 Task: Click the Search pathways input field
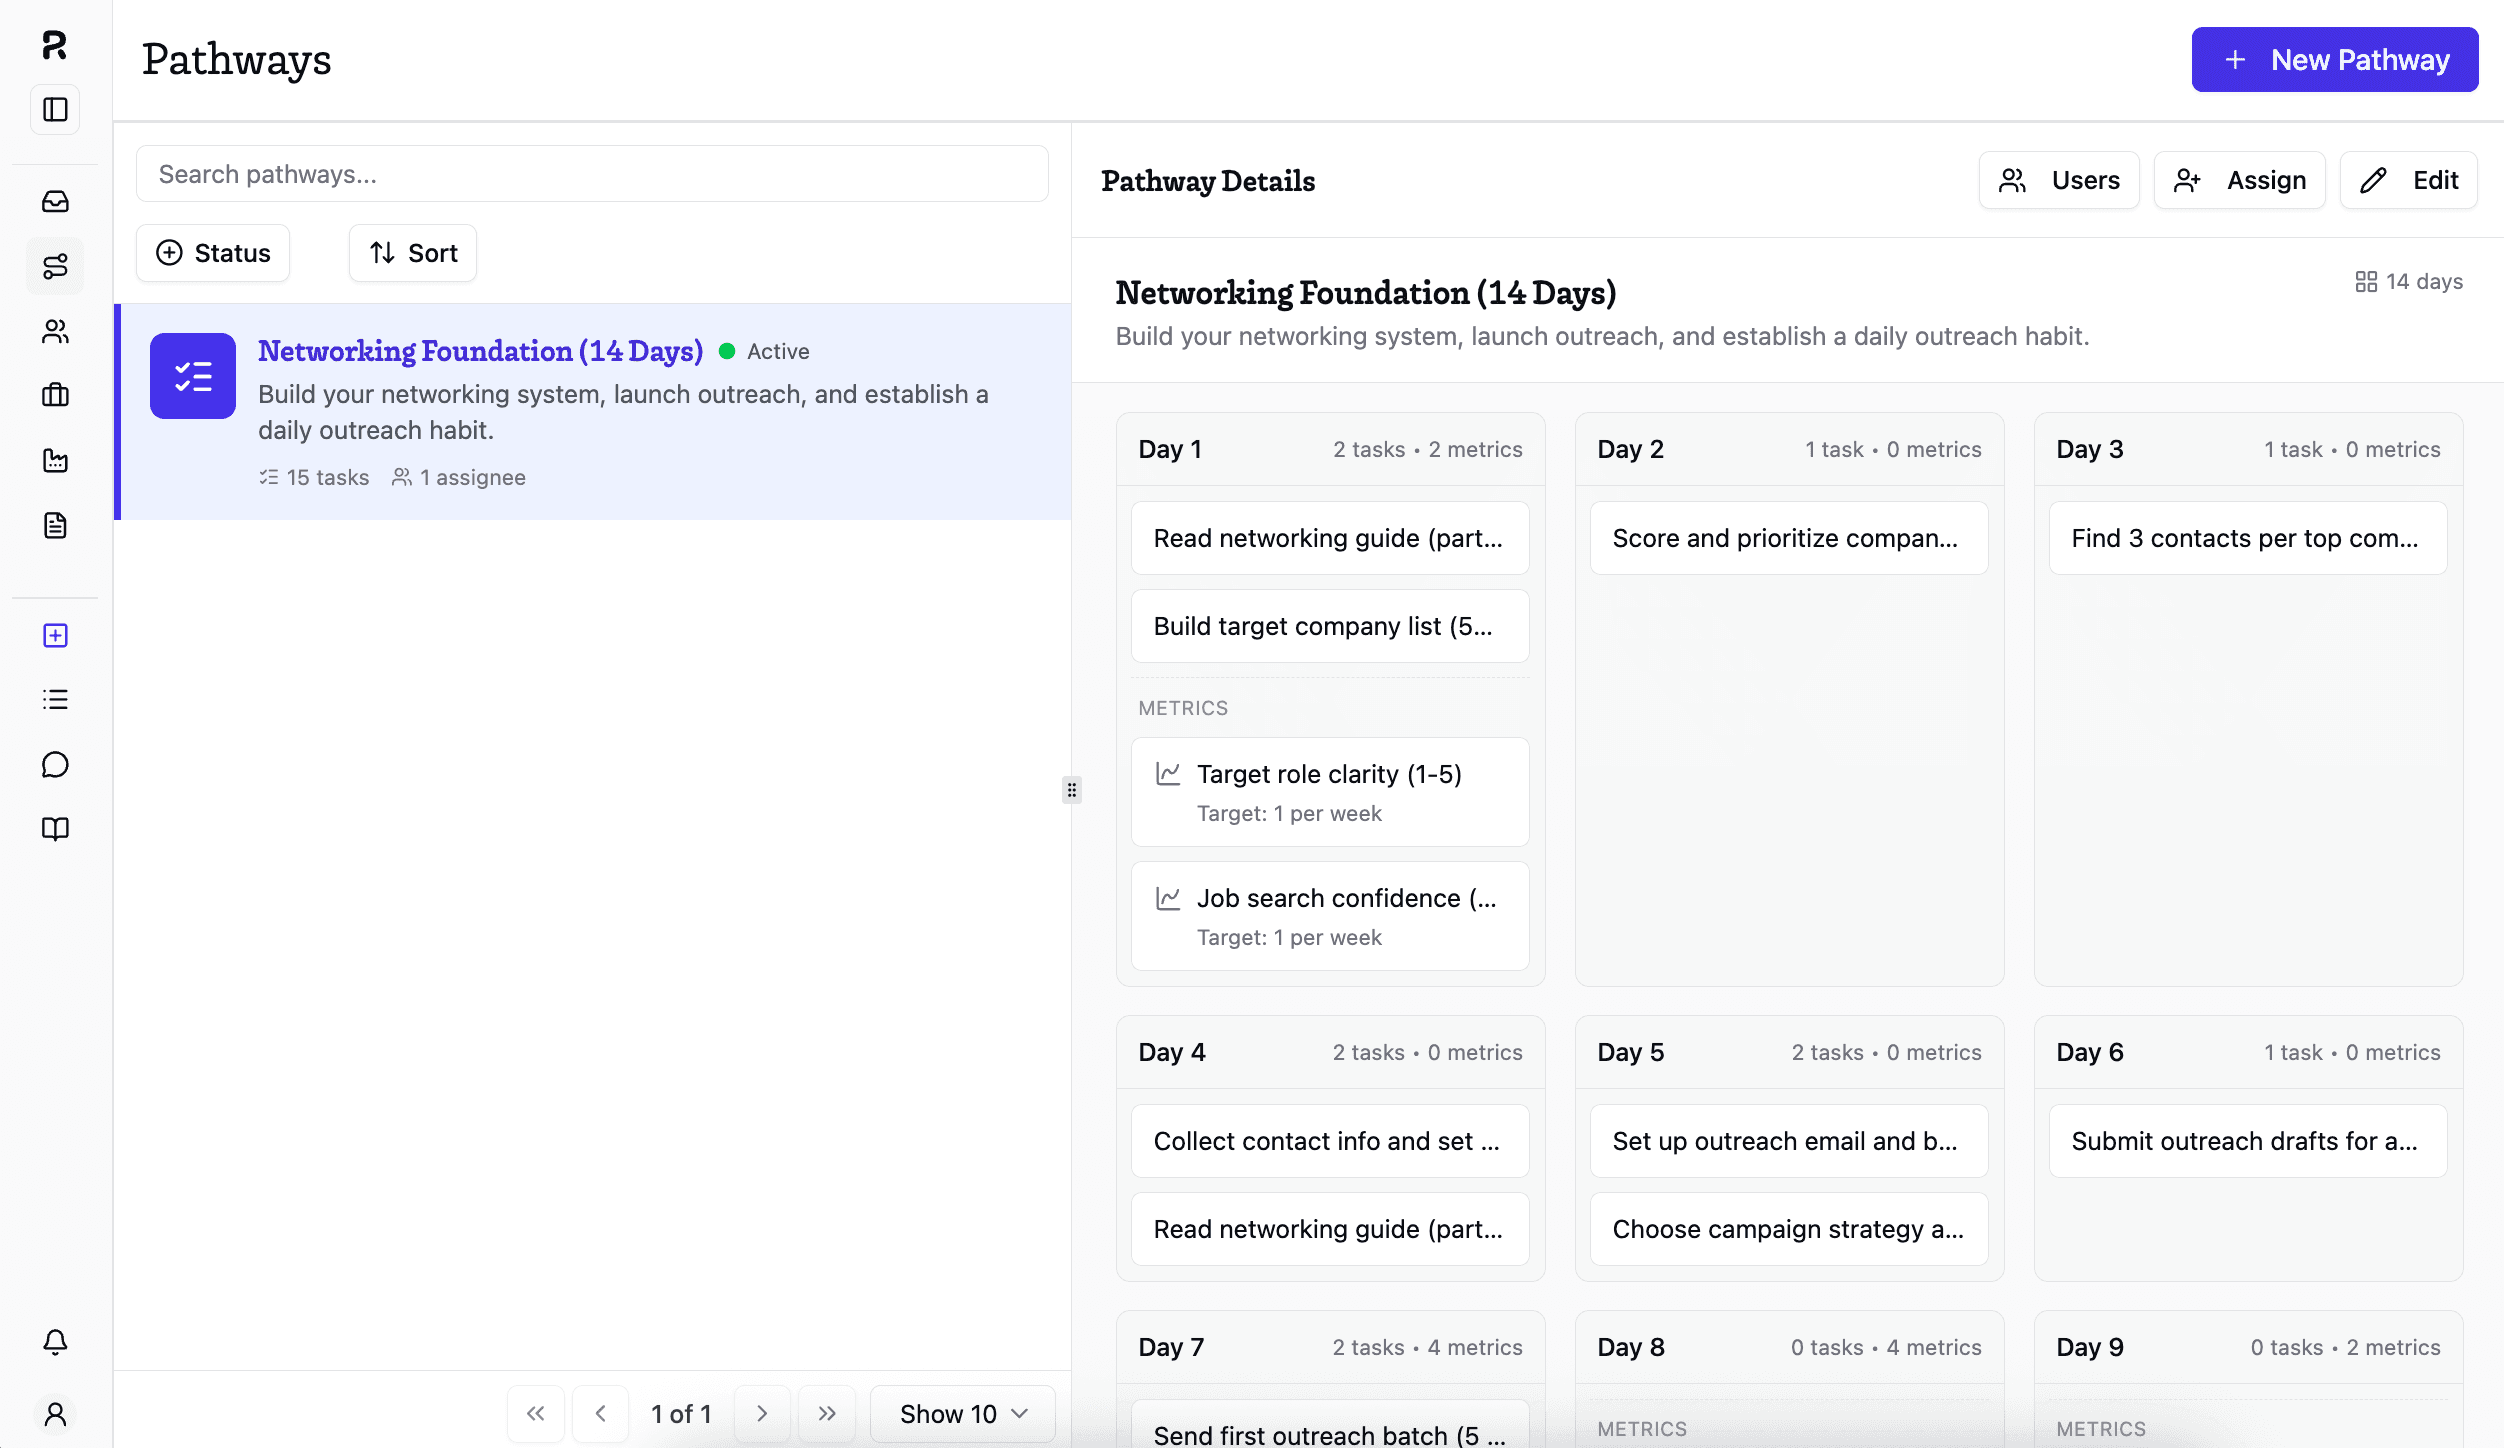click(592, 174)
